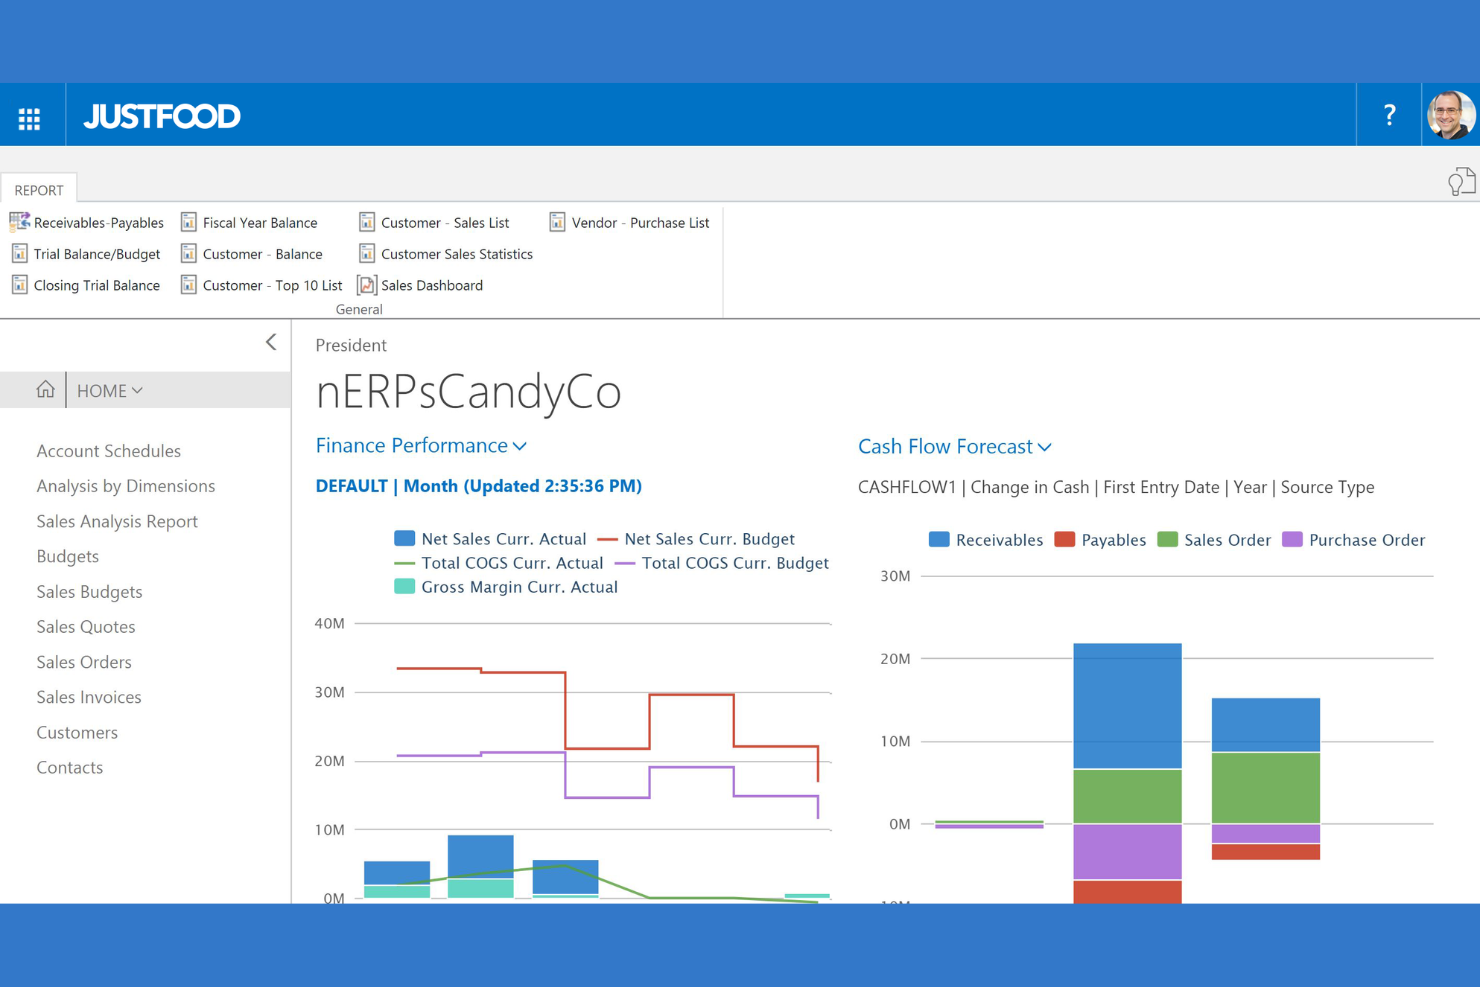Click the green Sales Order legend swatch

coord(1167,540)
